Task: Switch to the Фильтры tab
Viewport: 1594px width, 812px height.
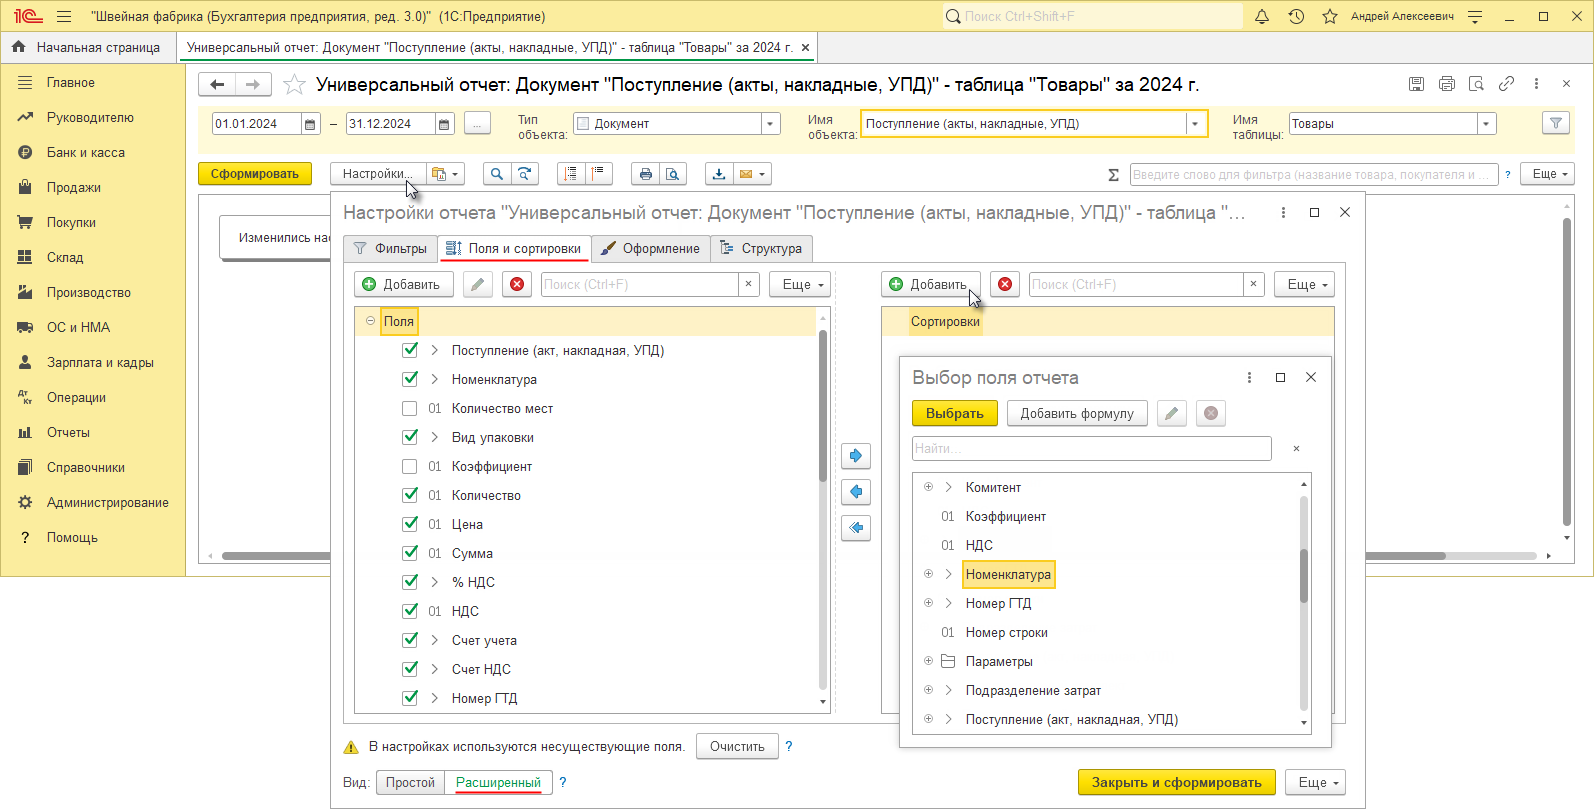Action: click(391, 248)
